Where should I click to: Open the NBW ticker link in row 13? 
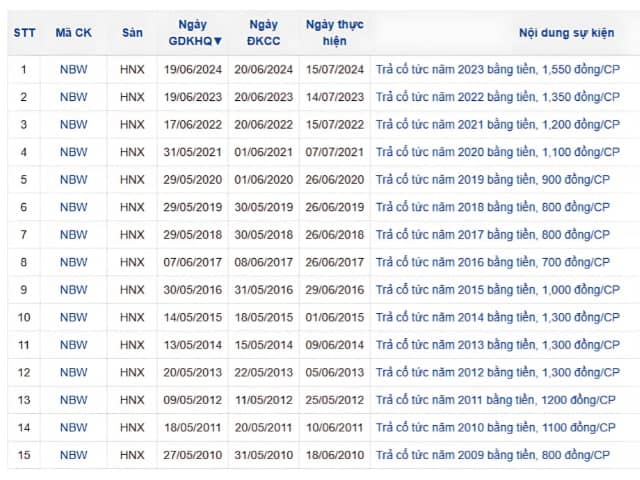[x=73, y=400]
